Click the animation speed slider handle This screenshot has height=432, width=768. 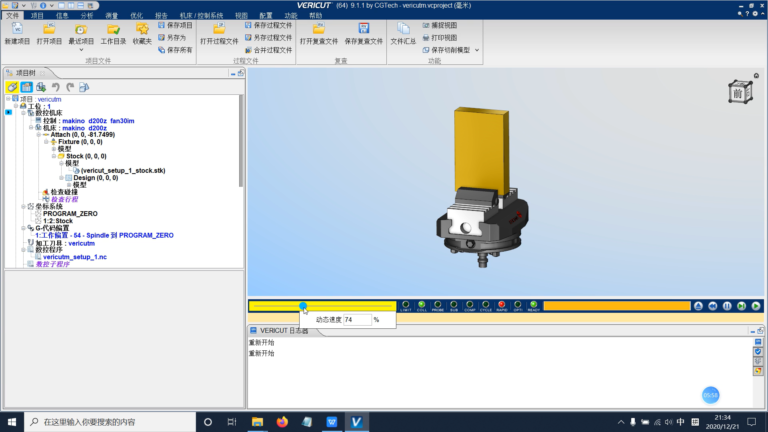coord(303,306)
